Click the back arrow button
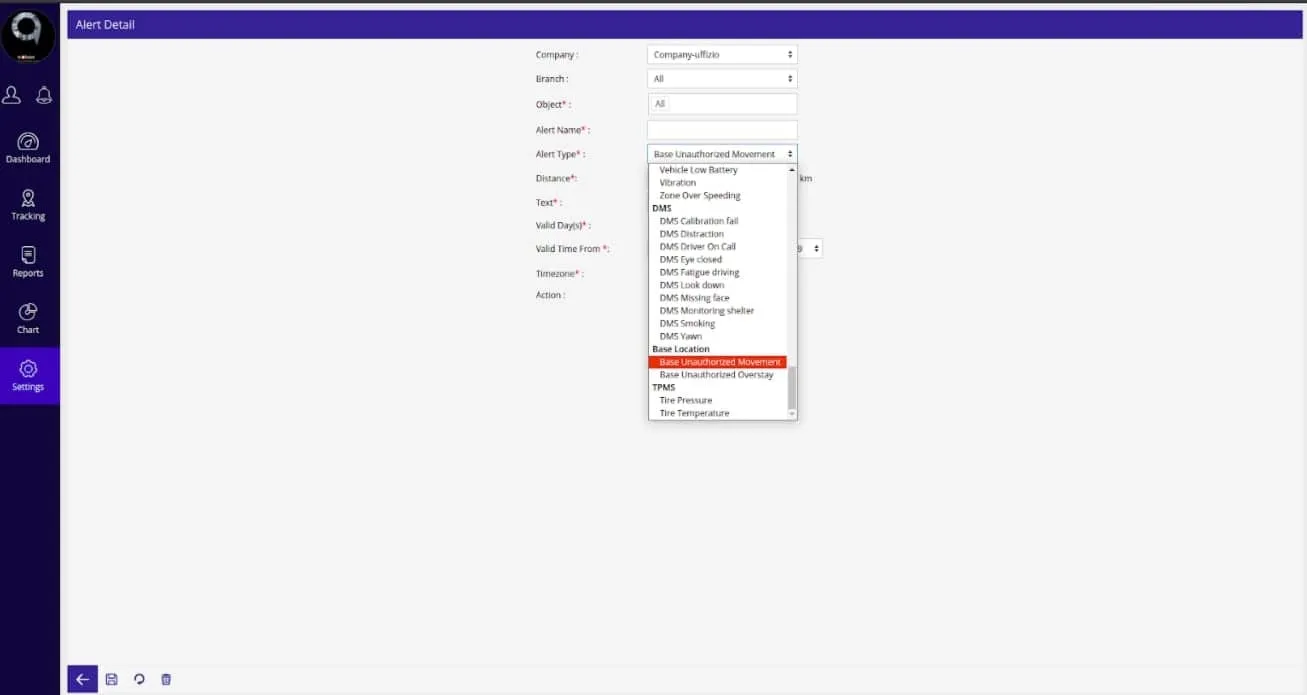 tap(82, 679)
